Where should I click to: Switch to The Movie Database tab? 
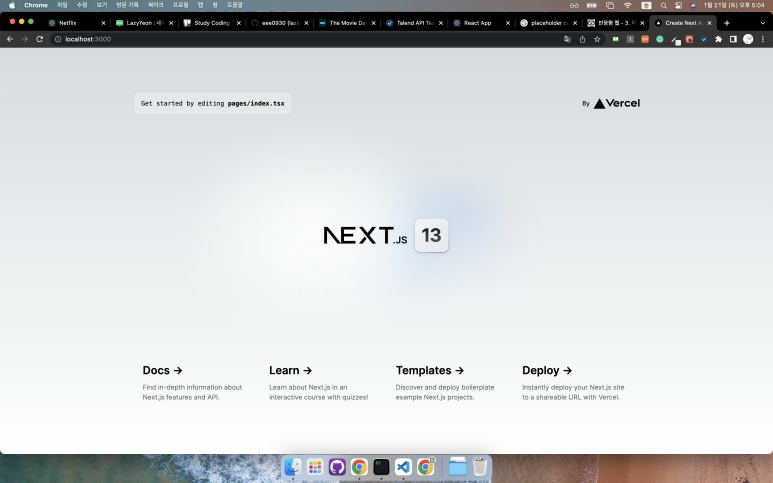pos(347,23)
